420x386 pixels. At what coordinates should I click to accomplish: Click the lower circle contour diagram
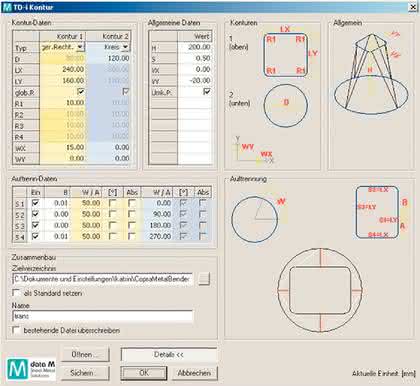pyautogui.click(x=285, y=105)
